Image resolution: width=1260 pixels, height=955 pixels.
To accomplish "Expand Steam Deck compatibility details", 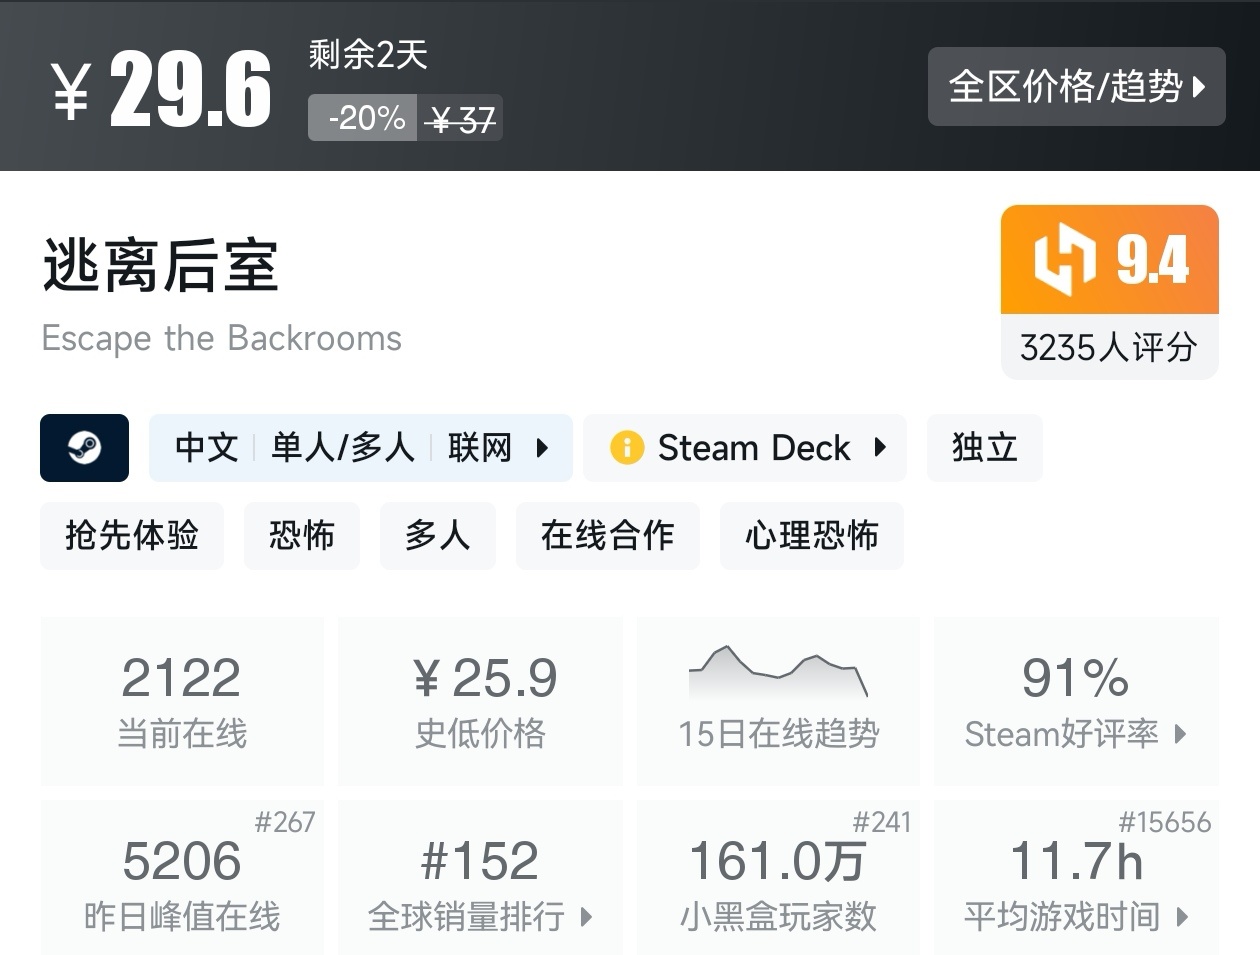I will point(880,447).
